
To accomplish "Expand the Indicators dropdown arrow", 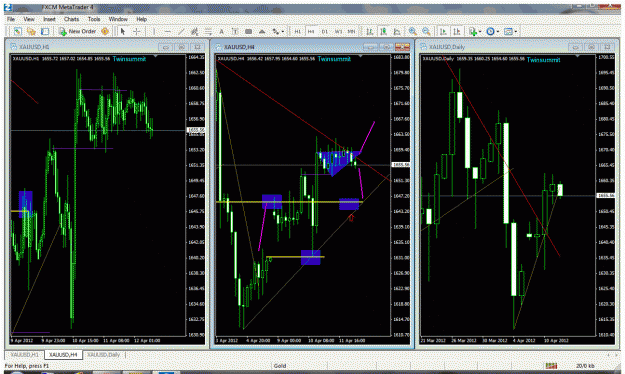I will pos(480,31).
